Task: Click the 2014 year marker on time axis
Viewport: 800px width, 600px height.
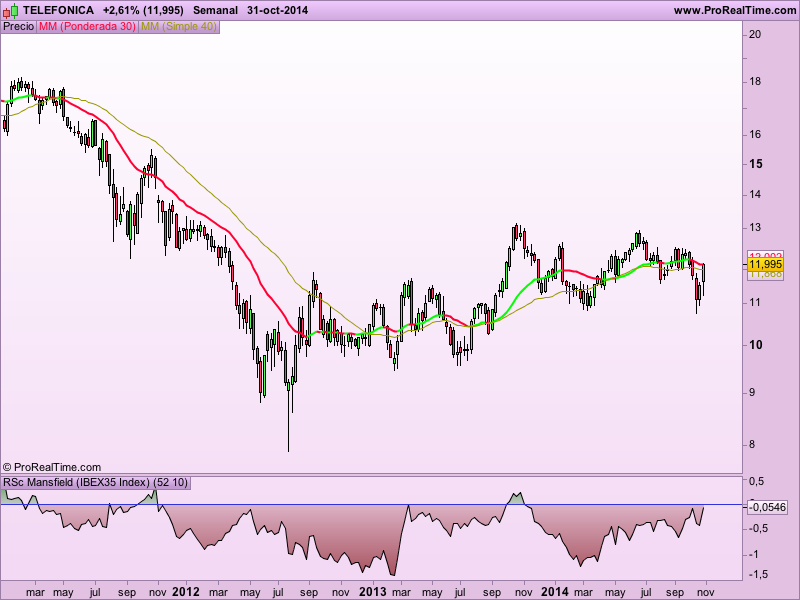Action: [x=555, y=592]
